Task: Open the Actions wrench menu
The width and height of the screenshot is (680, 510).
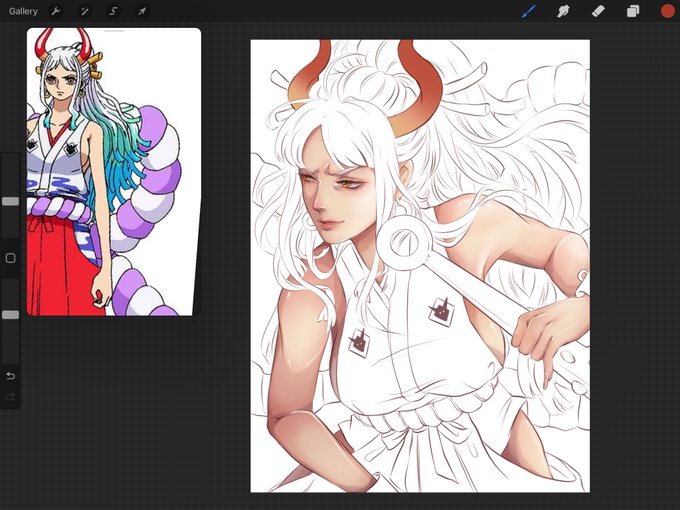Action: (x=56, y=11)
